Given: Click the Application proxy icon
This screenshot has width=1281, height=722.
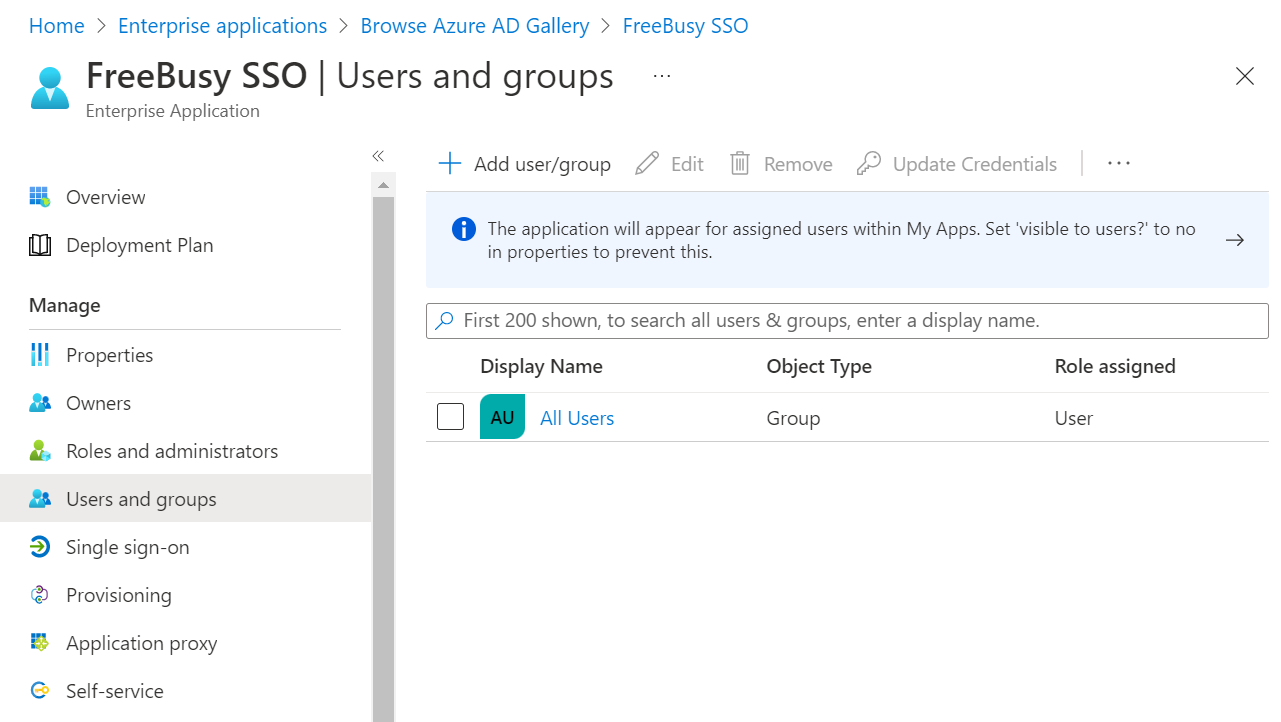Looking at the screenshot, I should pos(40,643).
